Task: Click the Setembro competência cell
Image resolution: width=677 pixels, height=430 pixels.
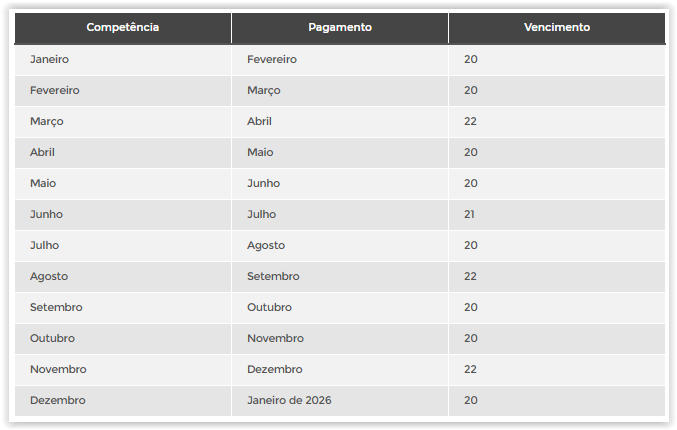Action: pos(56,307)
